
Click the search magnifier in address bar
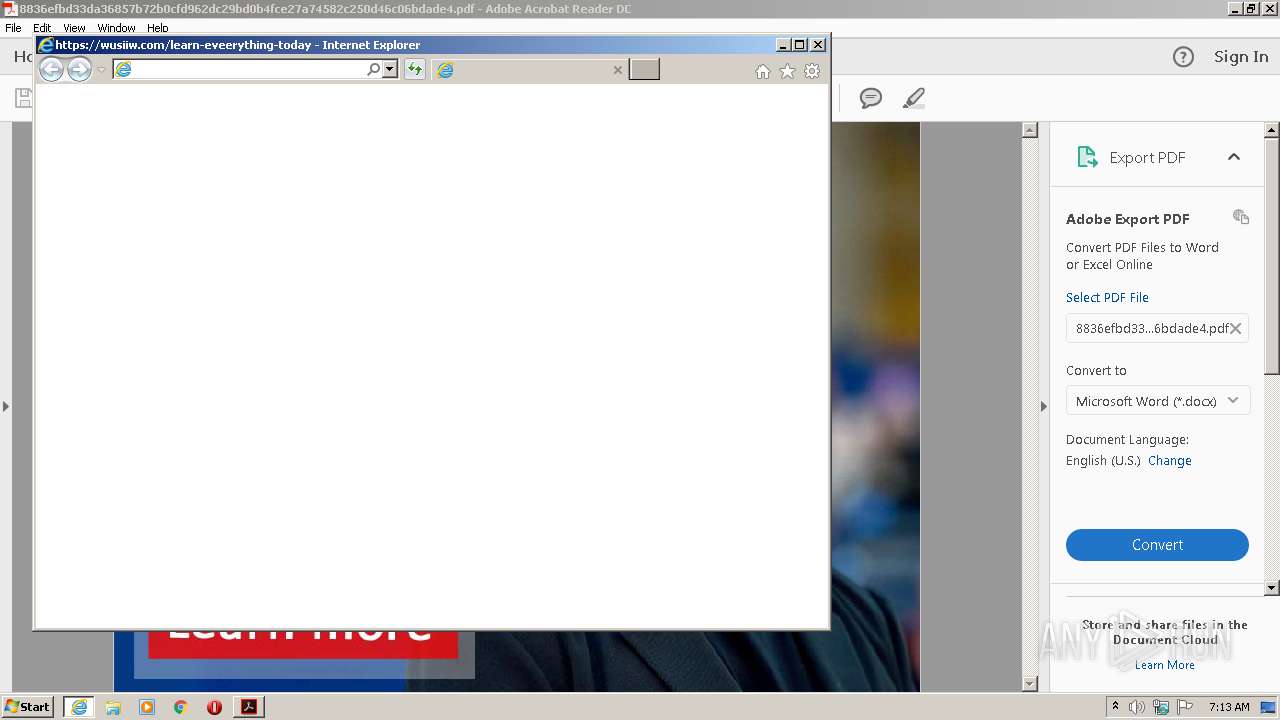point(373,69)
